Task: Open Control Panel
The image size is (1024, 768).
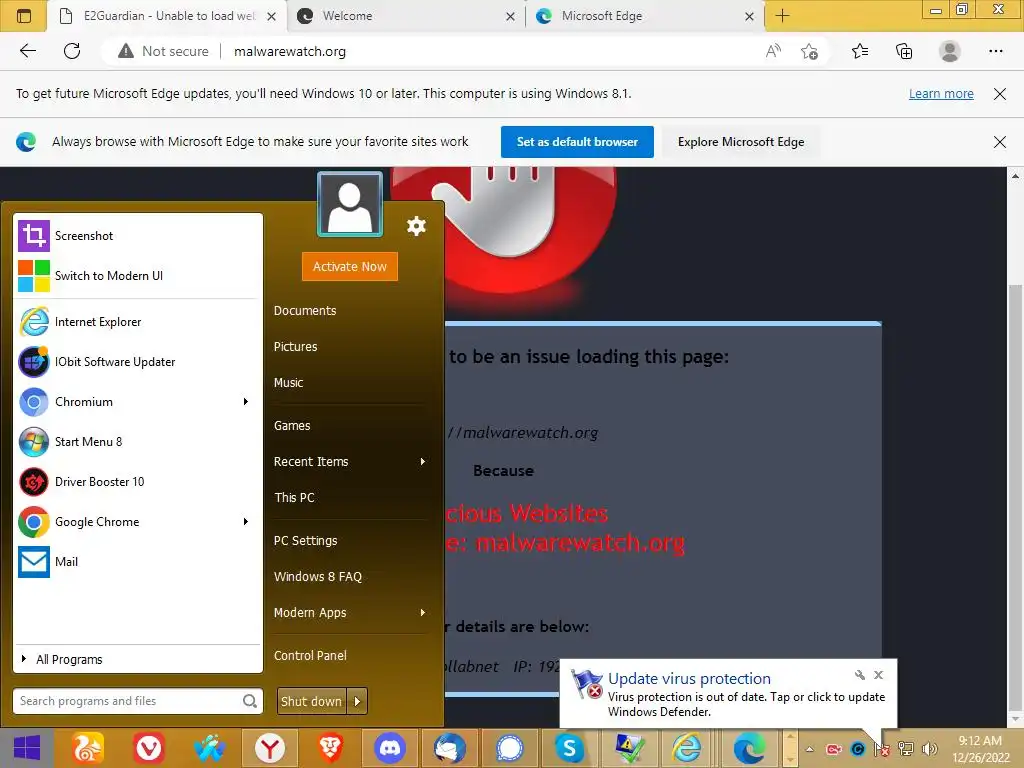Action: tap(310, 656)
